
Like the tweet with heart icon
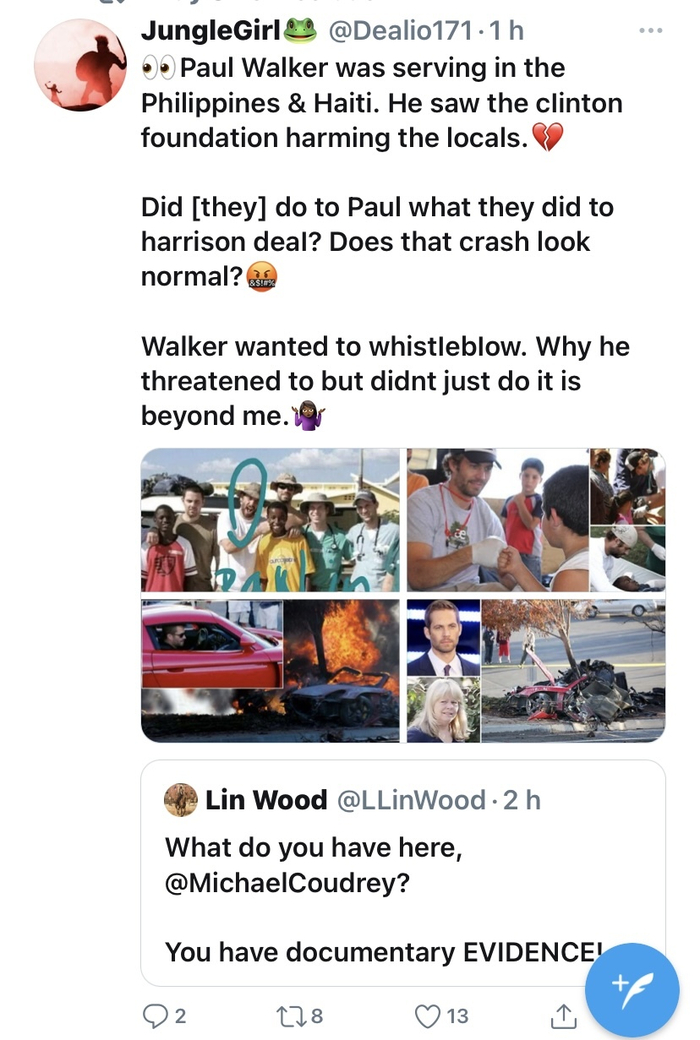pyautogui.click(x=429, y=1016)
